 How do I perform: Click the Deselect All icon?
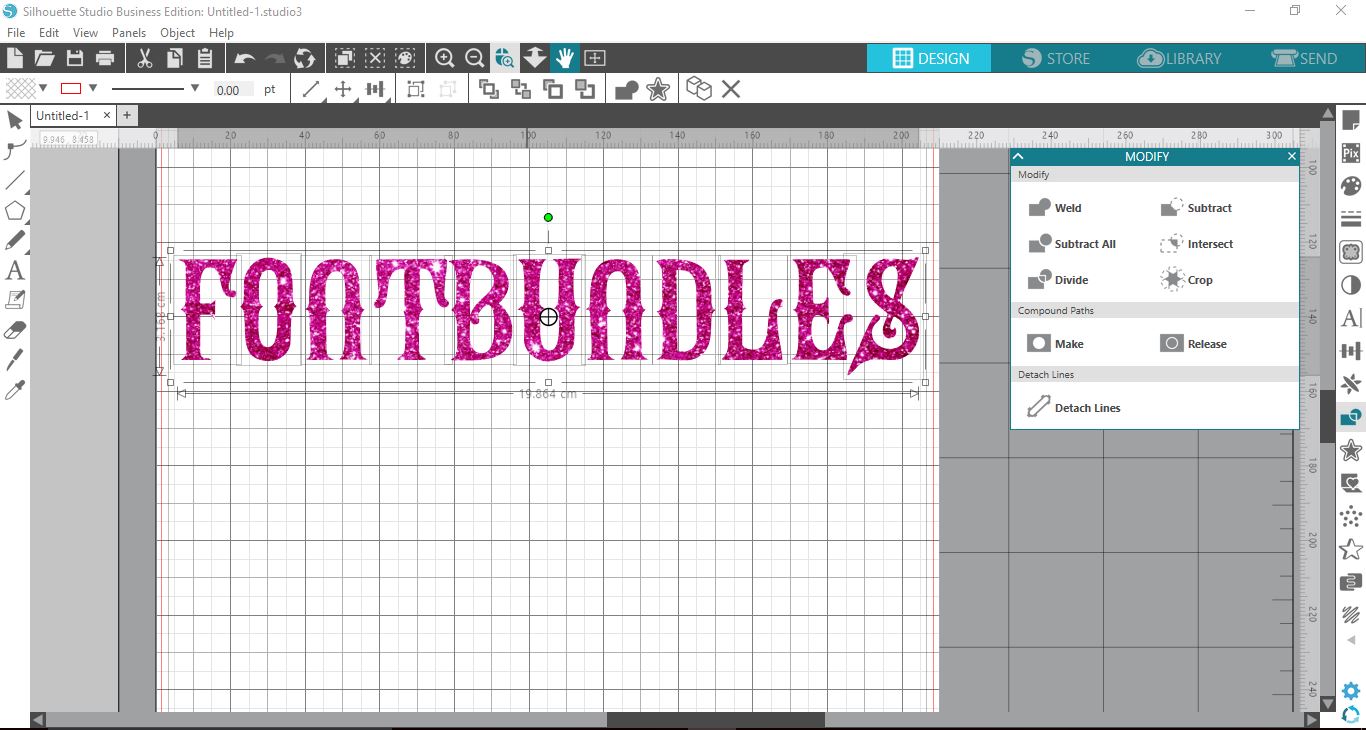pos(374,58)
